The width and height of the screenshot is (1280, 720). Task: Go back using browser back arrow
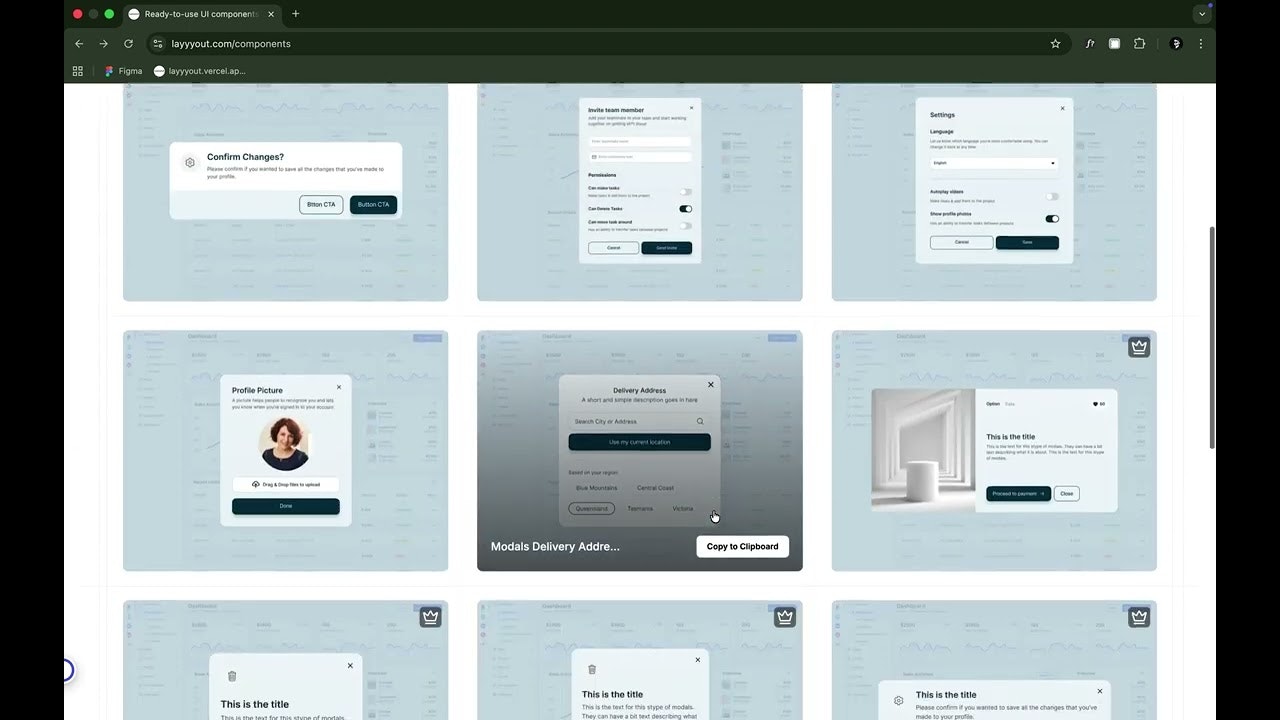tap(79, 44)
